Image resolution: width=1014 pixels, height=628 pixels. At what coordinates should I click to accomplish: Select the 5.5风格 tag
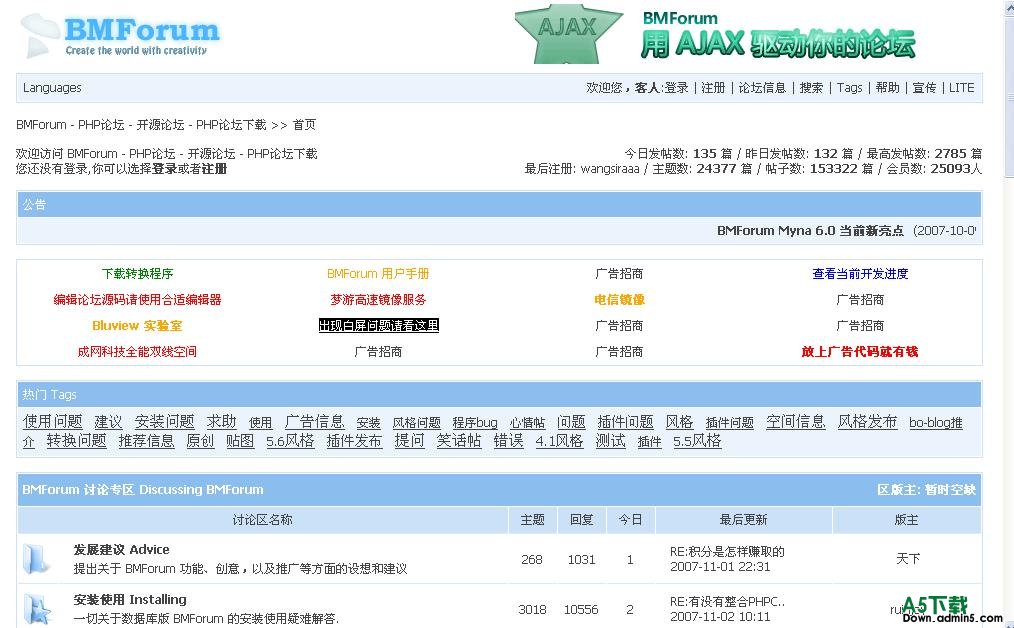point(697,441)
